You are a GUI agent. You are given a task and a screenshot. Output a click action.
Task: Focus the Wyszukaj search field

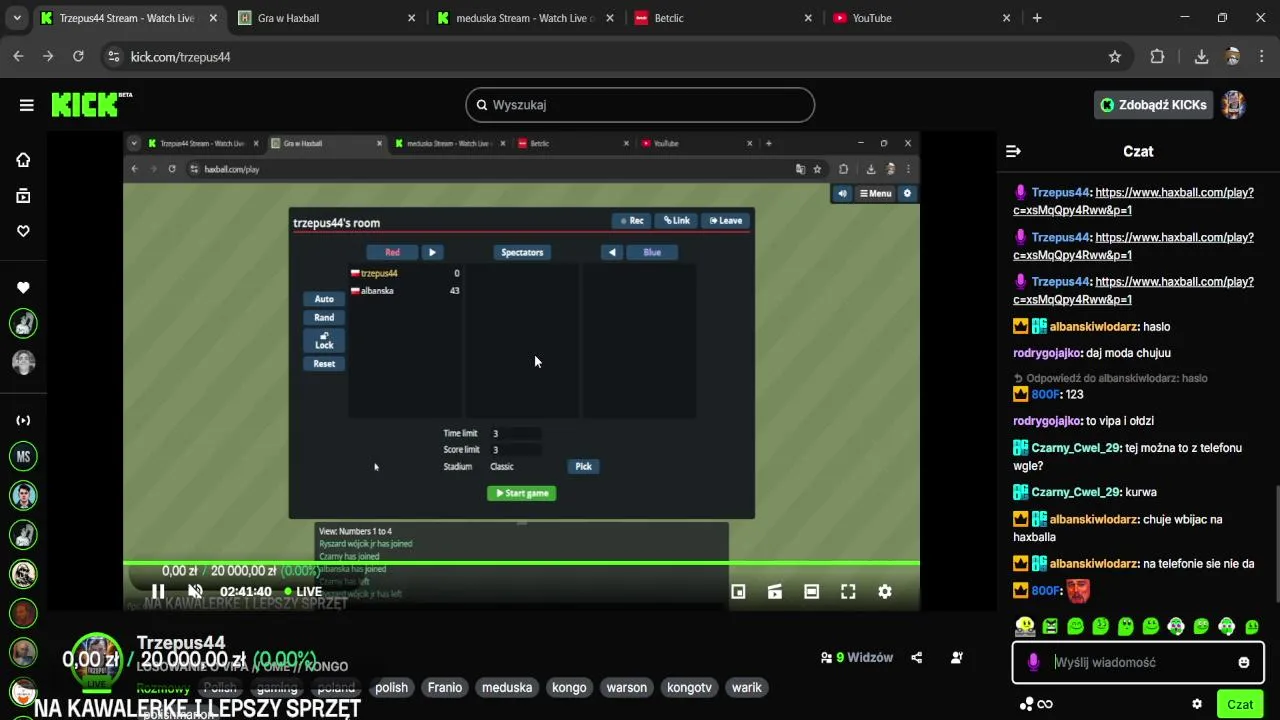(640, 105)
